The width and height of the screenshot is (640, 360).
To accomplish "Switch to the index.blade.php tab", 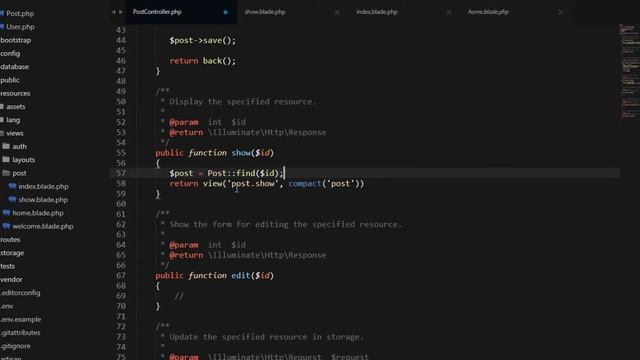I will (x=377, y=12).
